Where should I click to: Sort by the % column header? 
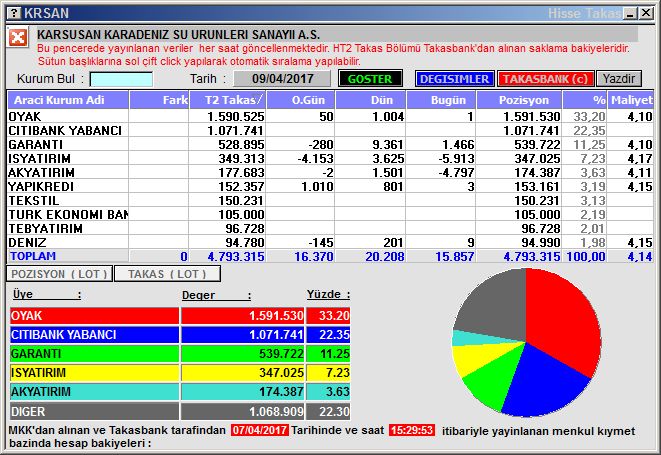click(x=585, y=100)
